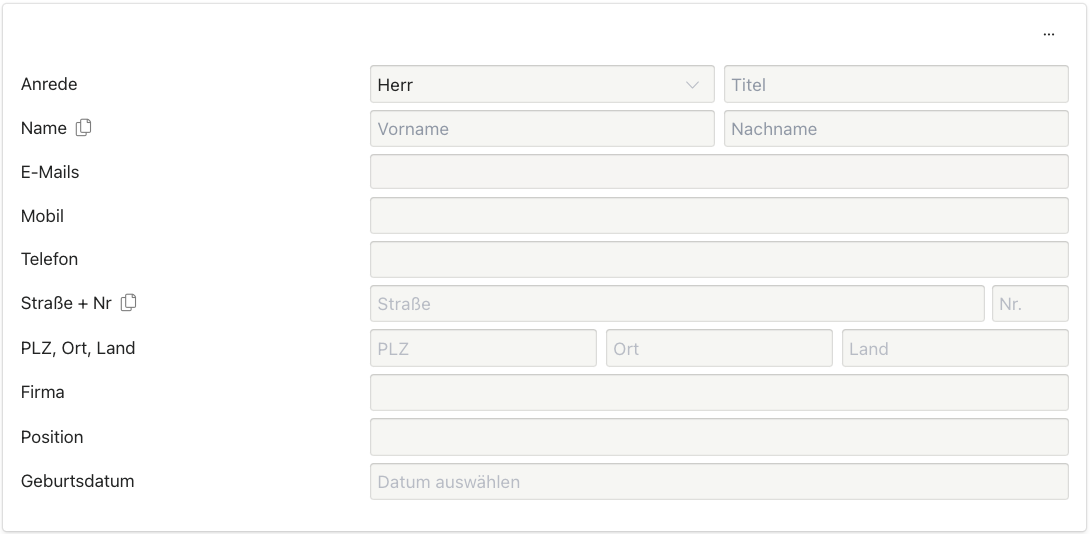This screenshot has width=1090, height=534.
Task: Click the Land country field
Action: [954, 348]
